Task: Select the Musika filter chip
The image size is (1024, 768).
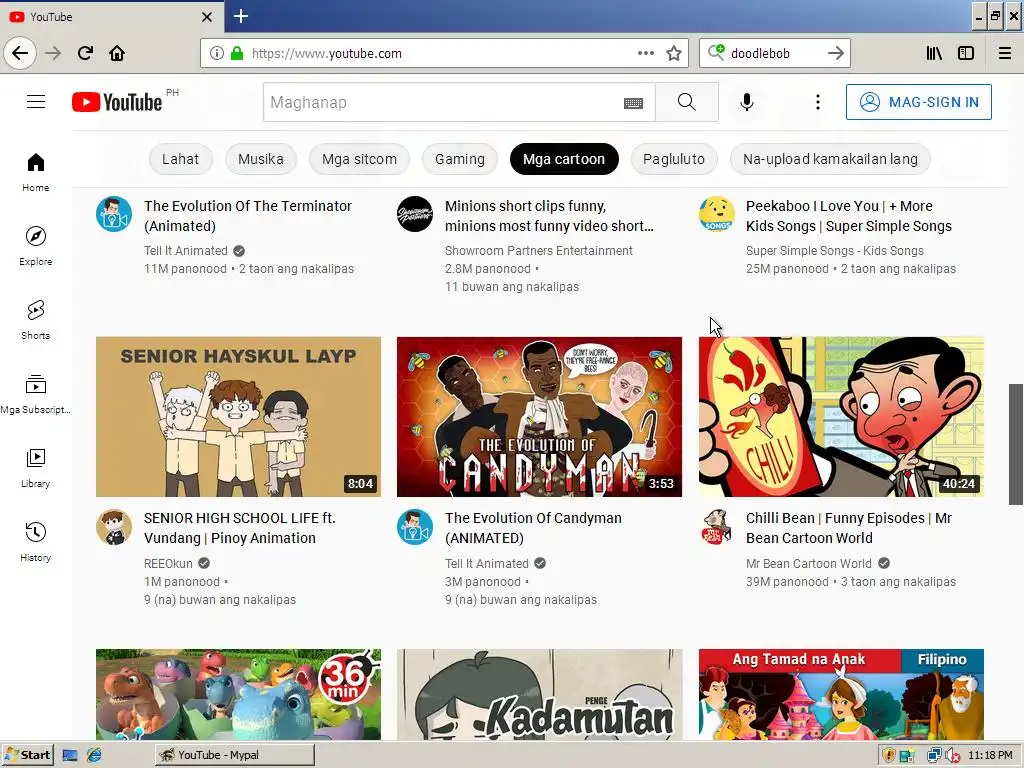Action: click(261, 159)
